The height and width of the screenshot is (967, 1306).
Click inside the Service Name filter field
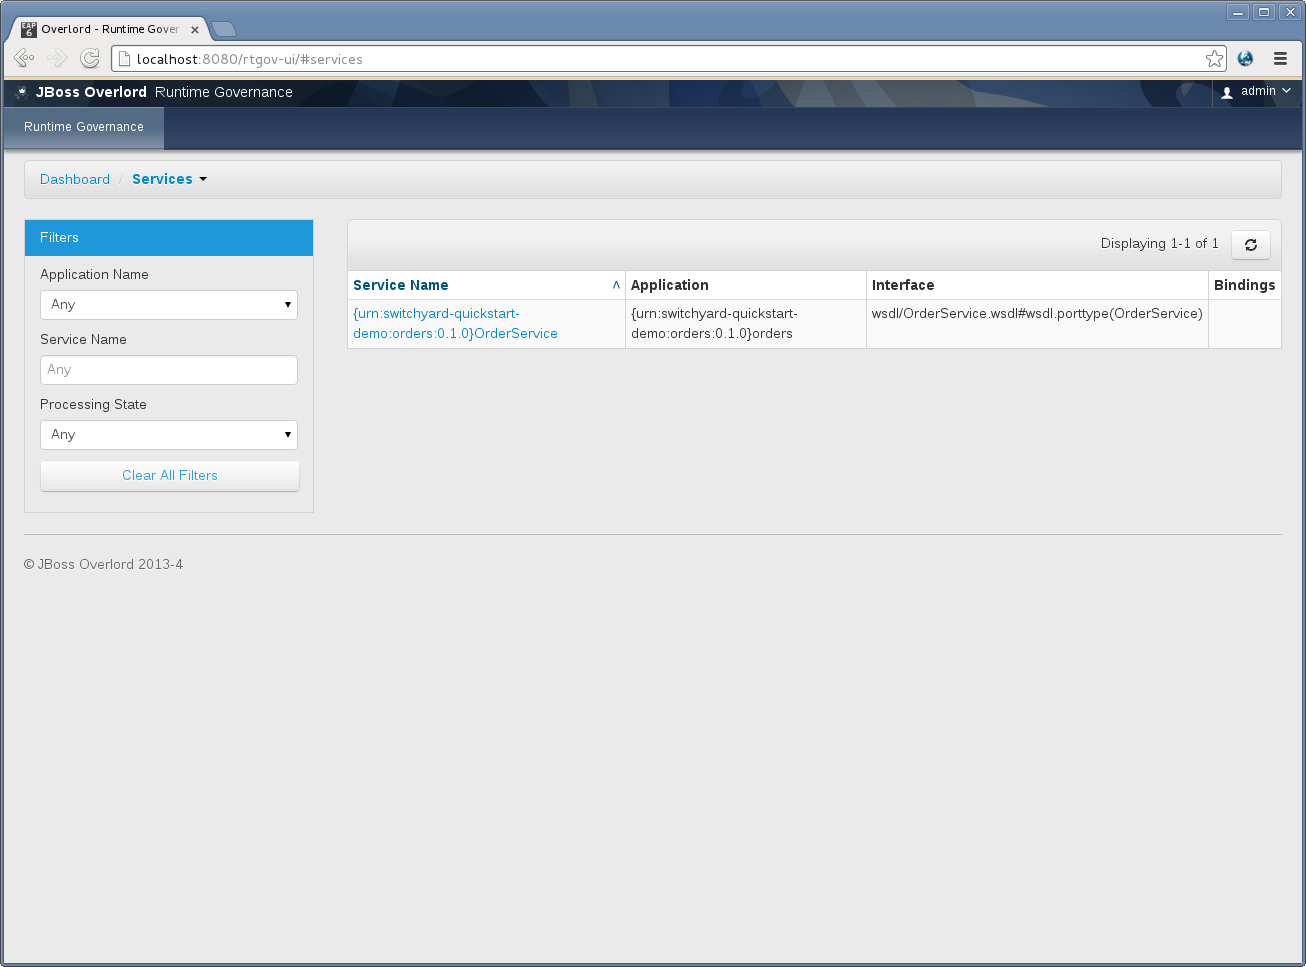(168, 369)
